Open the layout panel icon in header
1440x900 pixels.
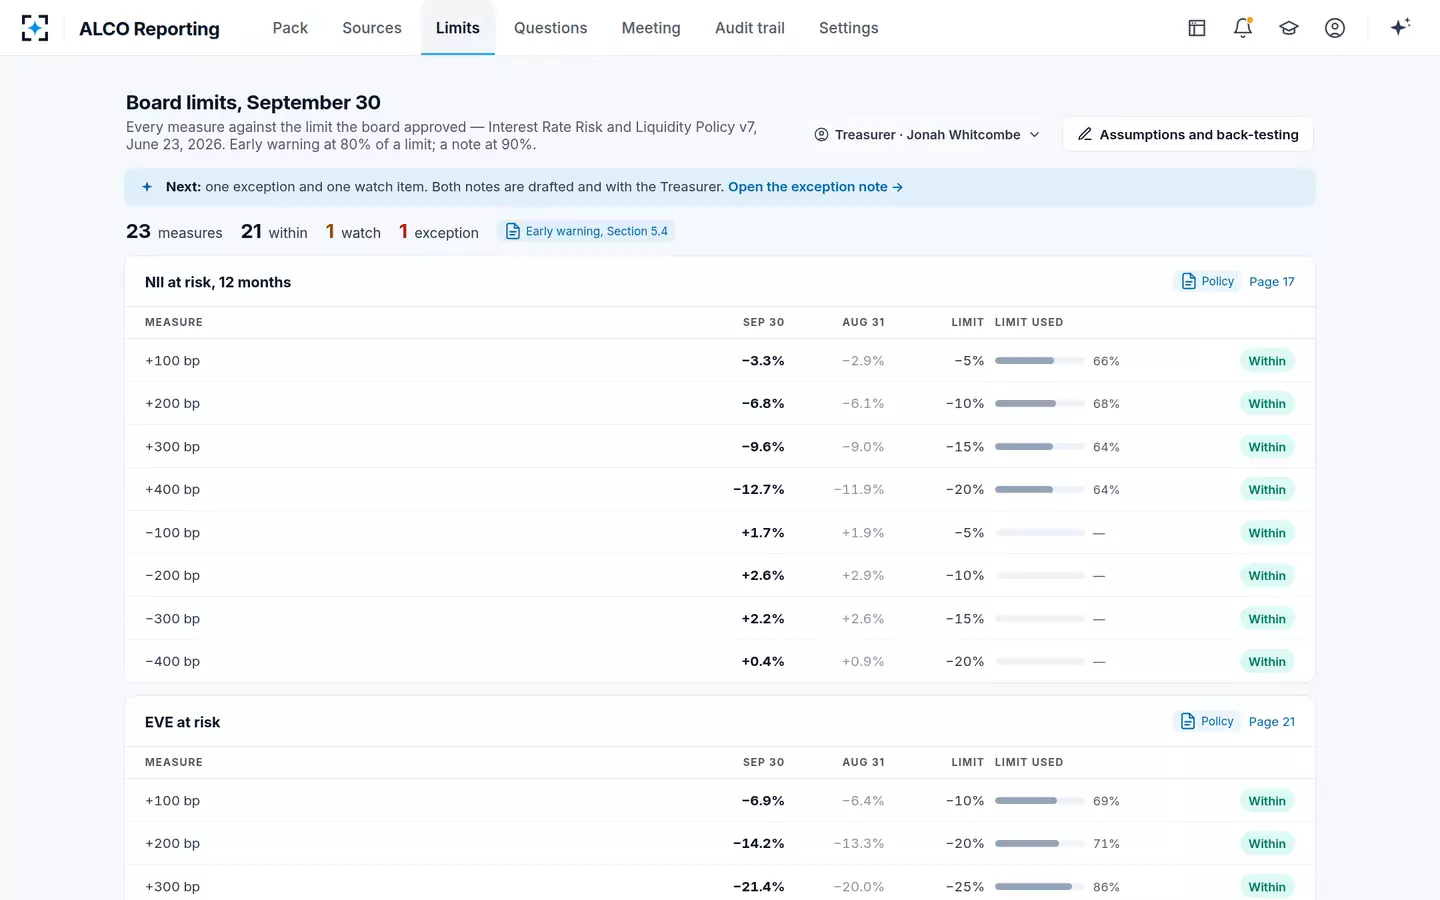pos(1197,28)
